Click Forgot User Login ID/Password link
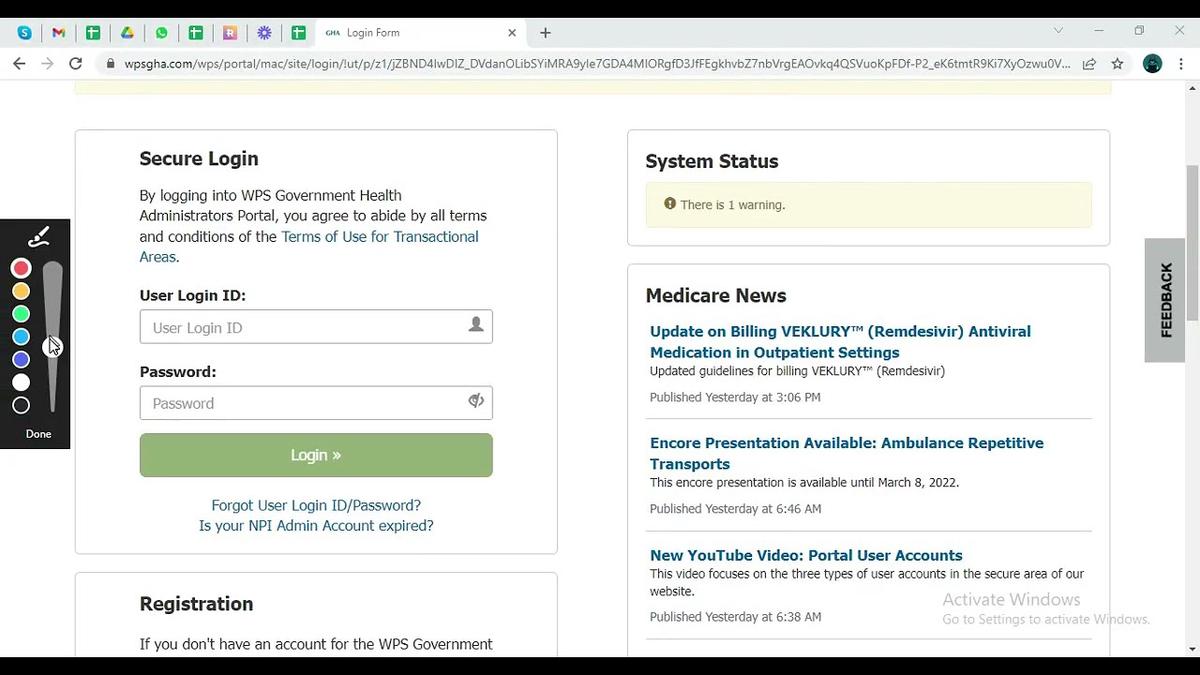Screen dimensions: 1200x675 tap(316, 505)
